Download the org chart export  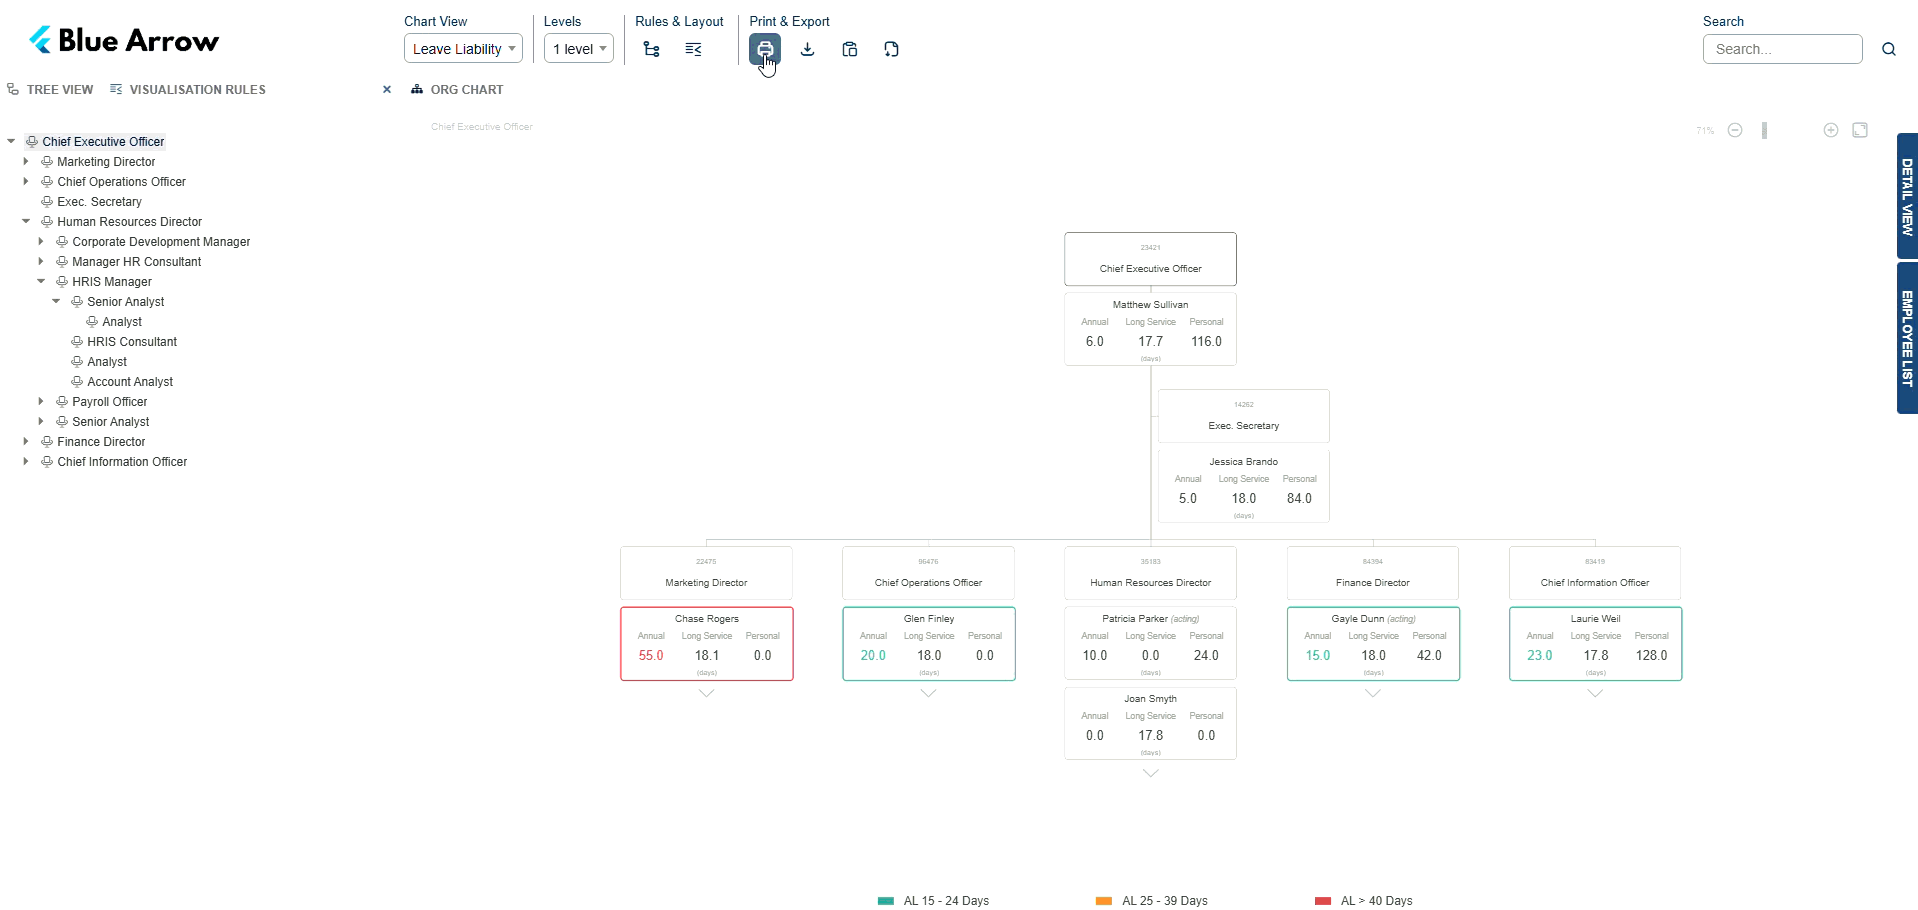click(x=807, y=49)
